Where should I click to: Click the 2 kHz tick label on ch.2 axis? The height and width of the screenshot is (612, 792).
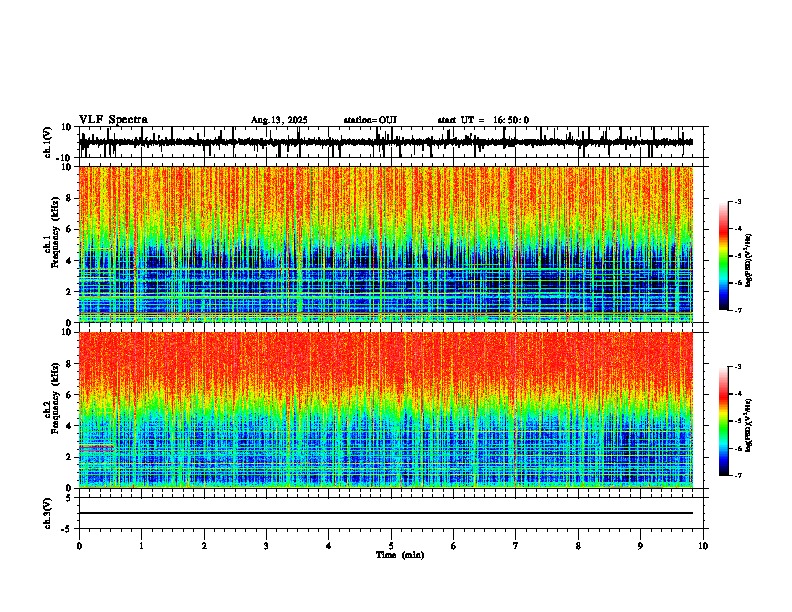(x=69, y=457)
